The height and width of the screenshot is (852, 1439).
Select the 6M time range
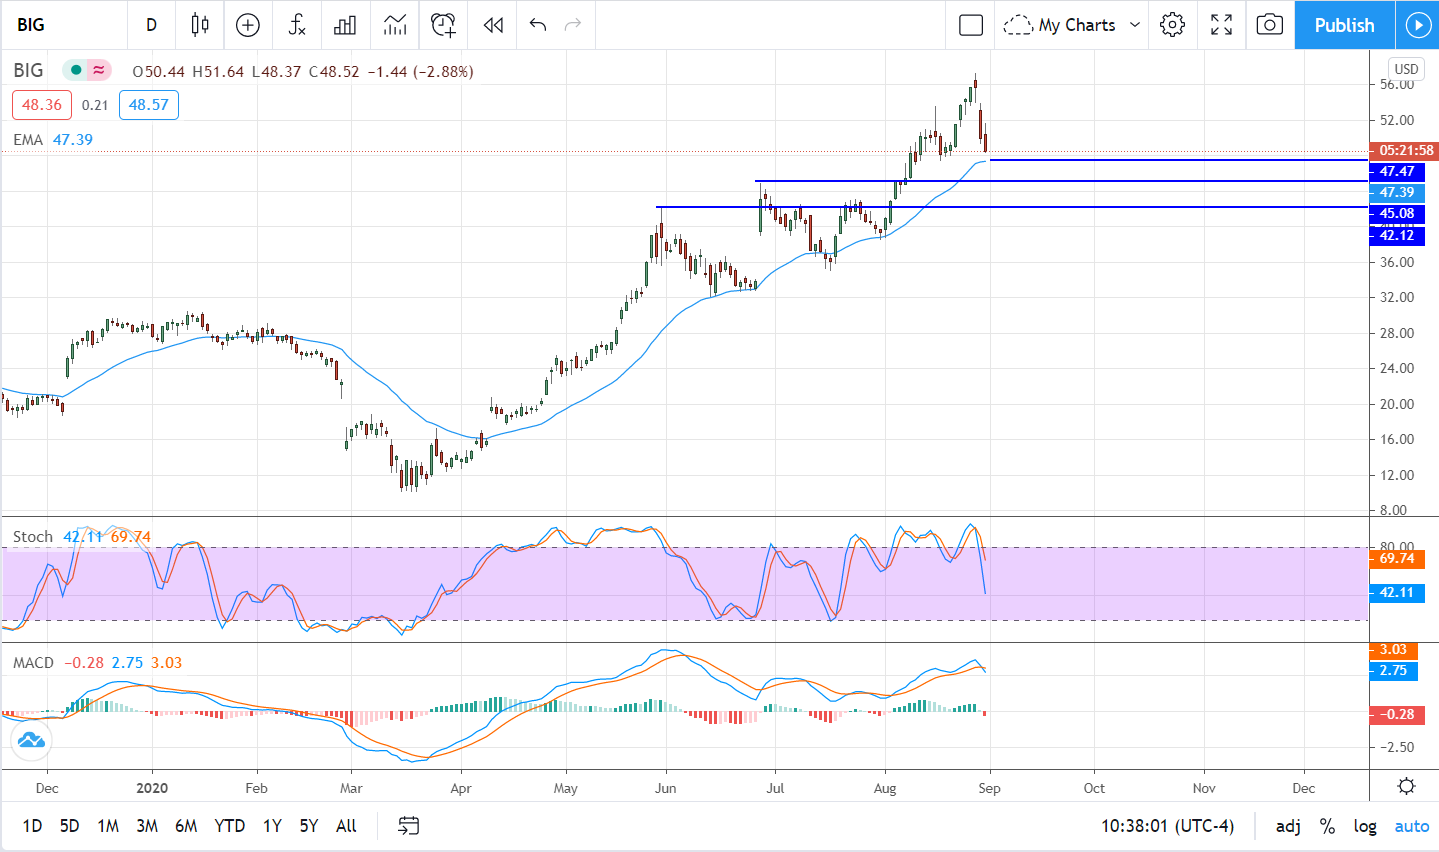click(186, 826)
